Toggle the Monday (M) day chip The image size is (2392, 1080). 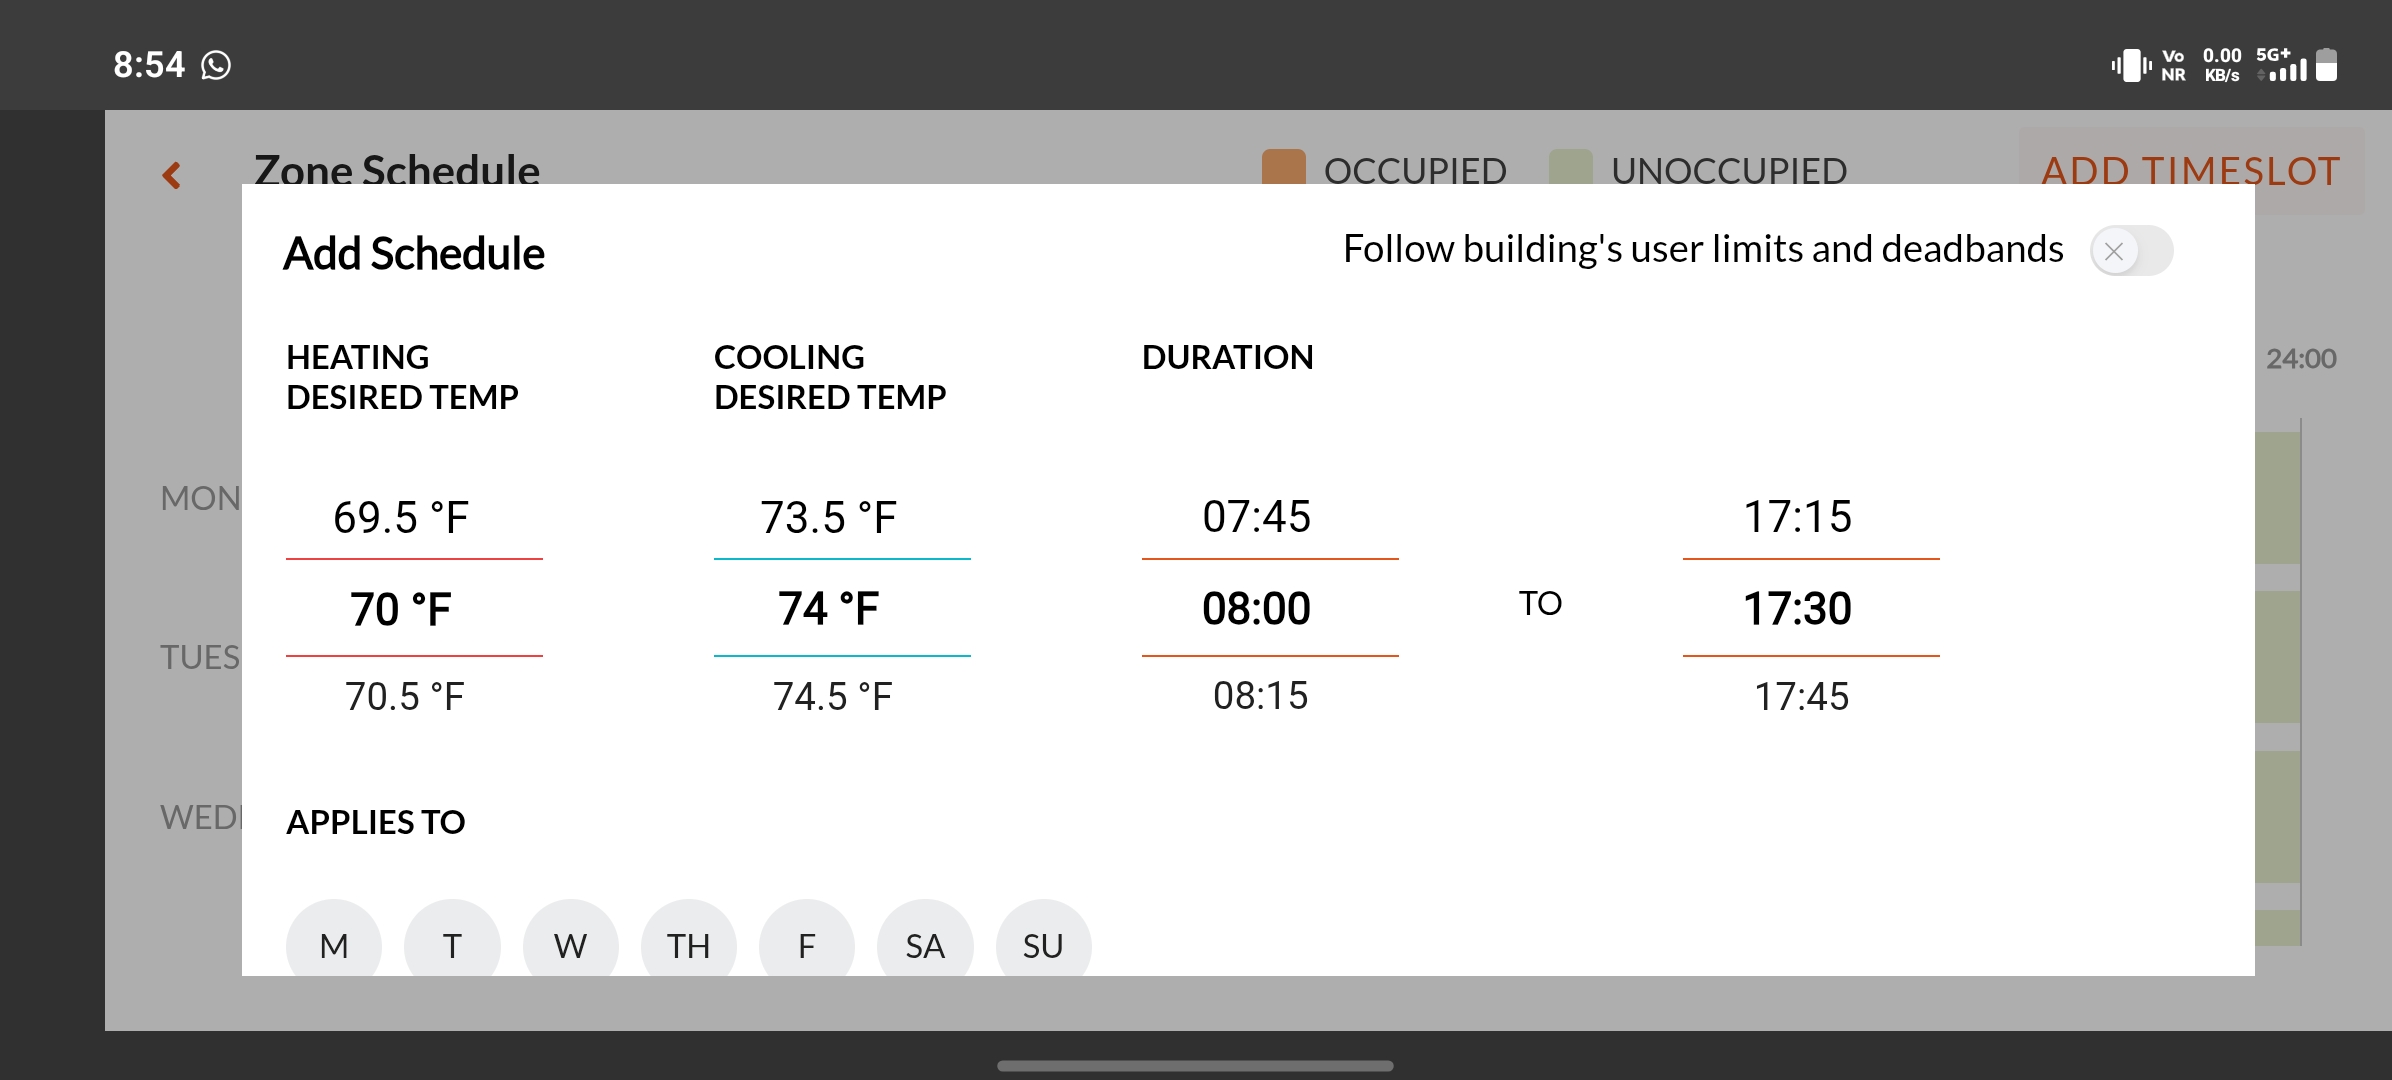tap(334, 945)
